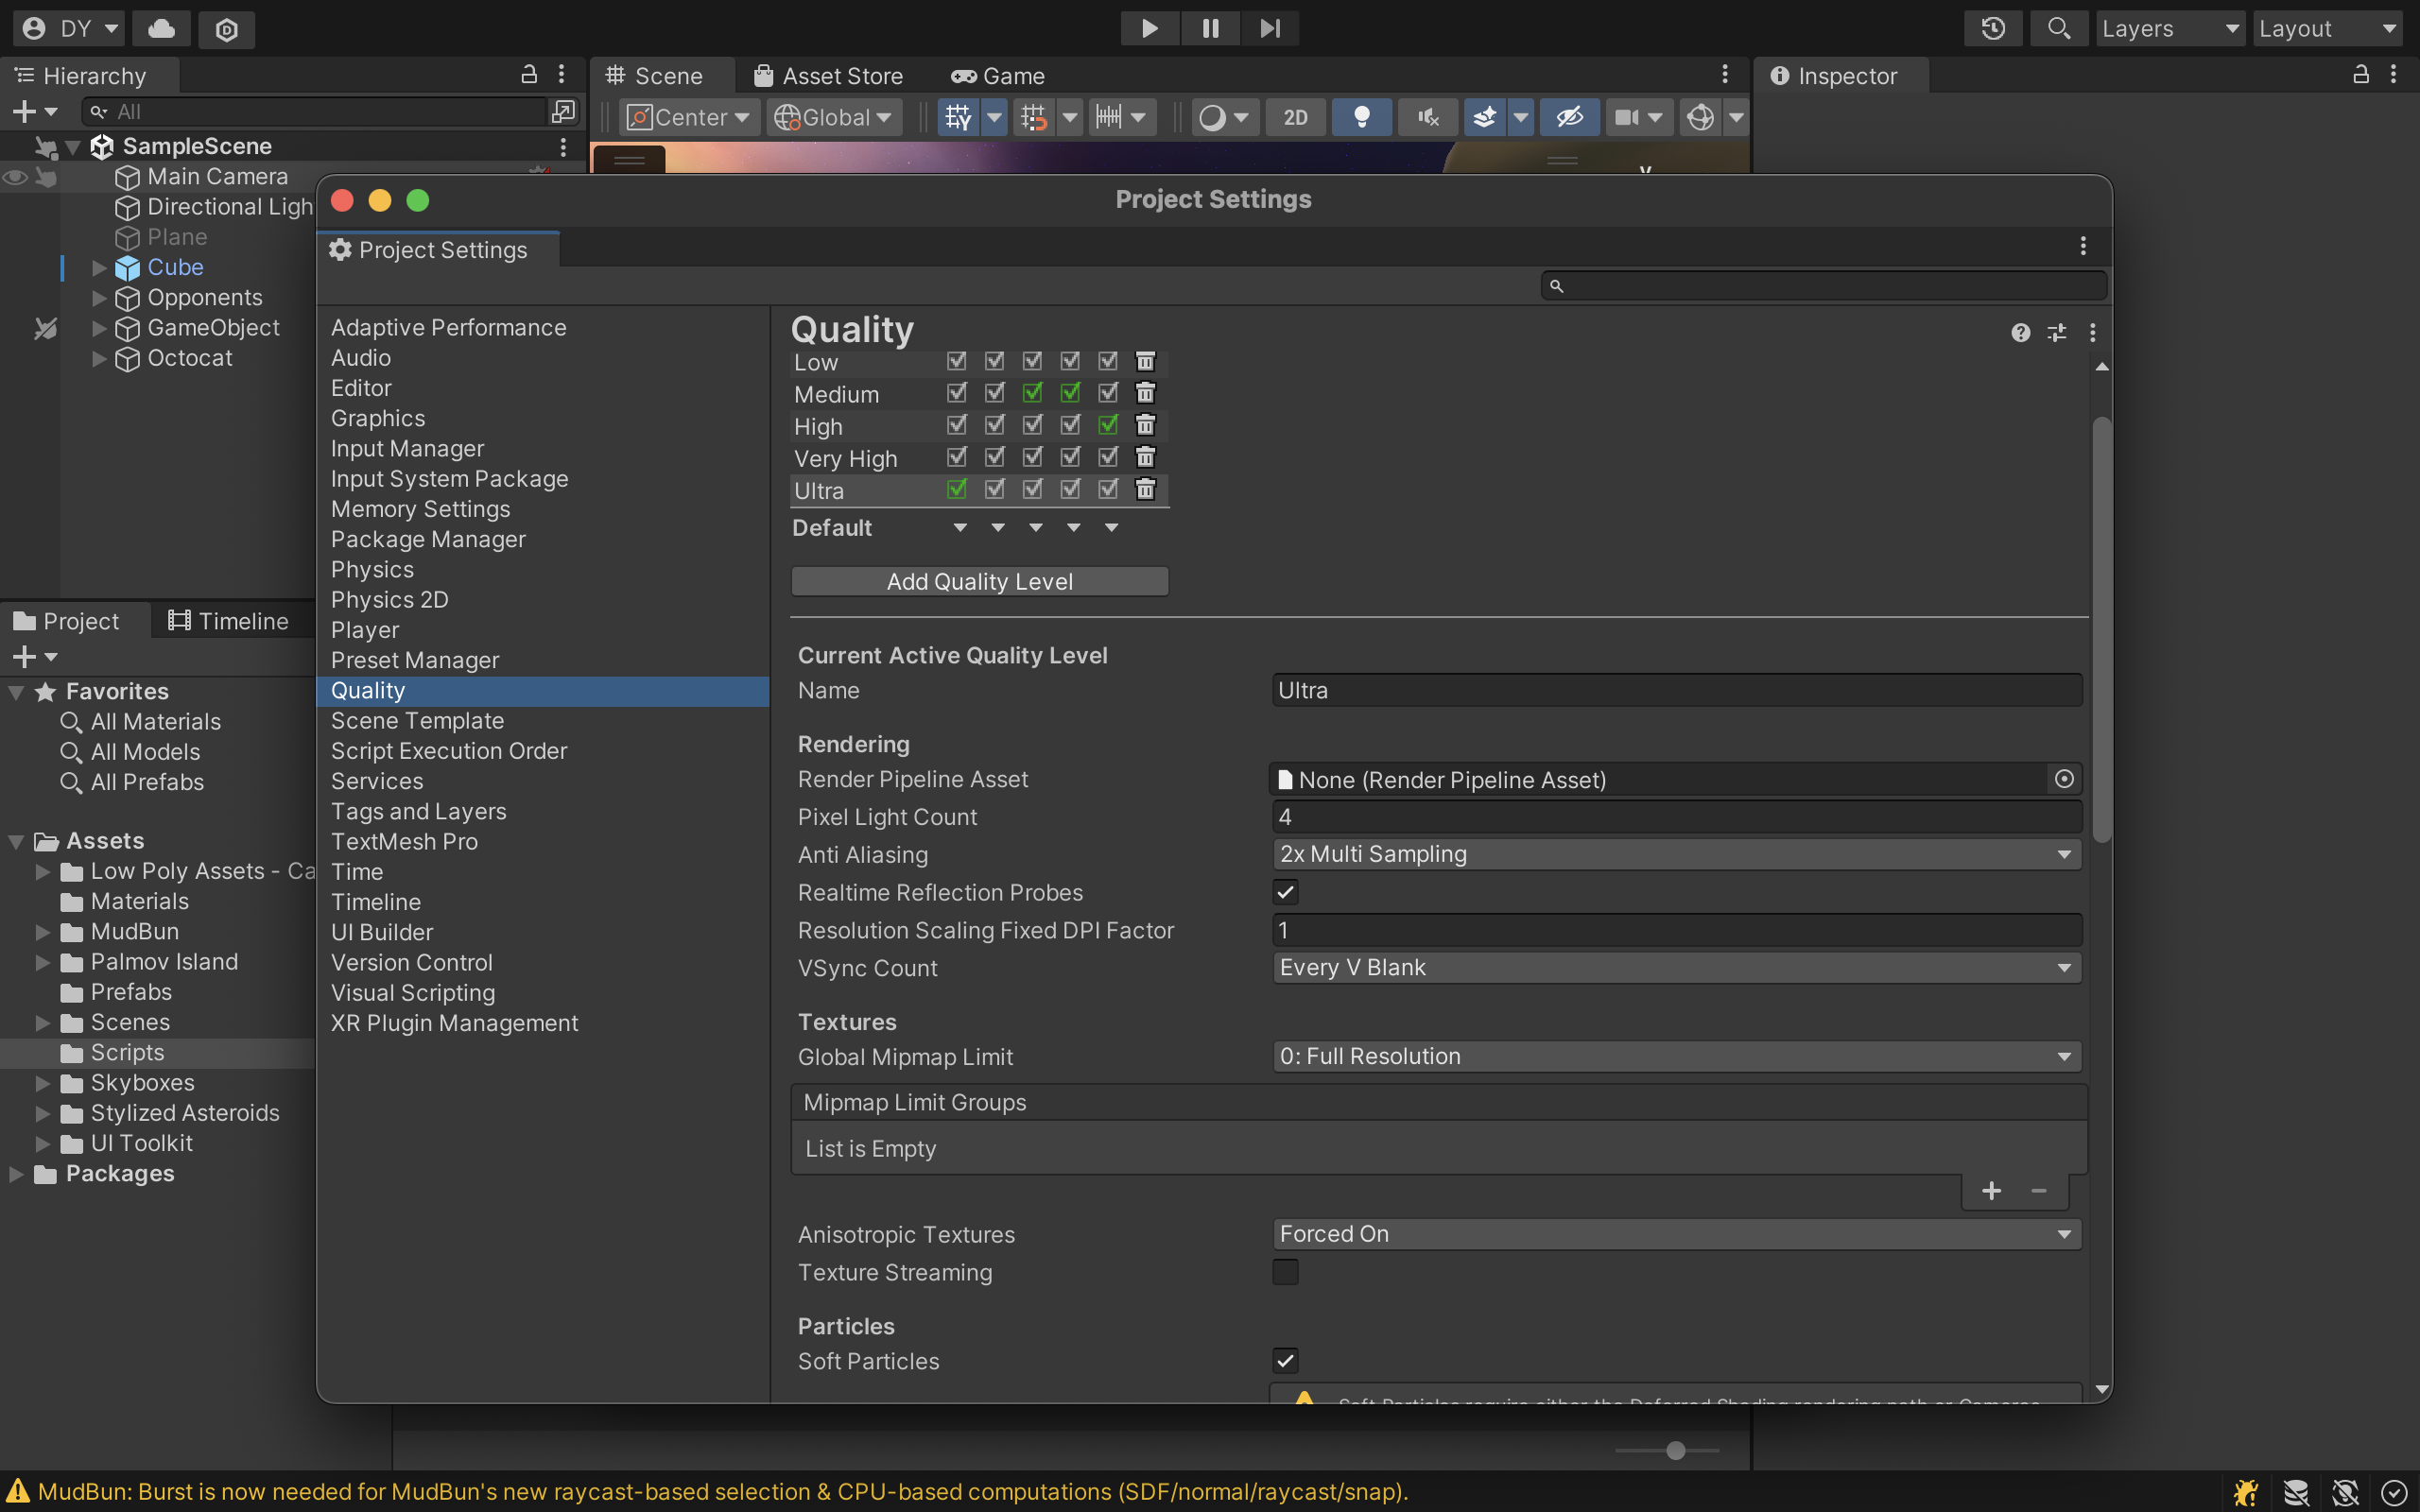The height and width of the screenshot is (1512, 2420).
Task: Add a Mipmap Limit Group with plus
Action: 1991,1191
